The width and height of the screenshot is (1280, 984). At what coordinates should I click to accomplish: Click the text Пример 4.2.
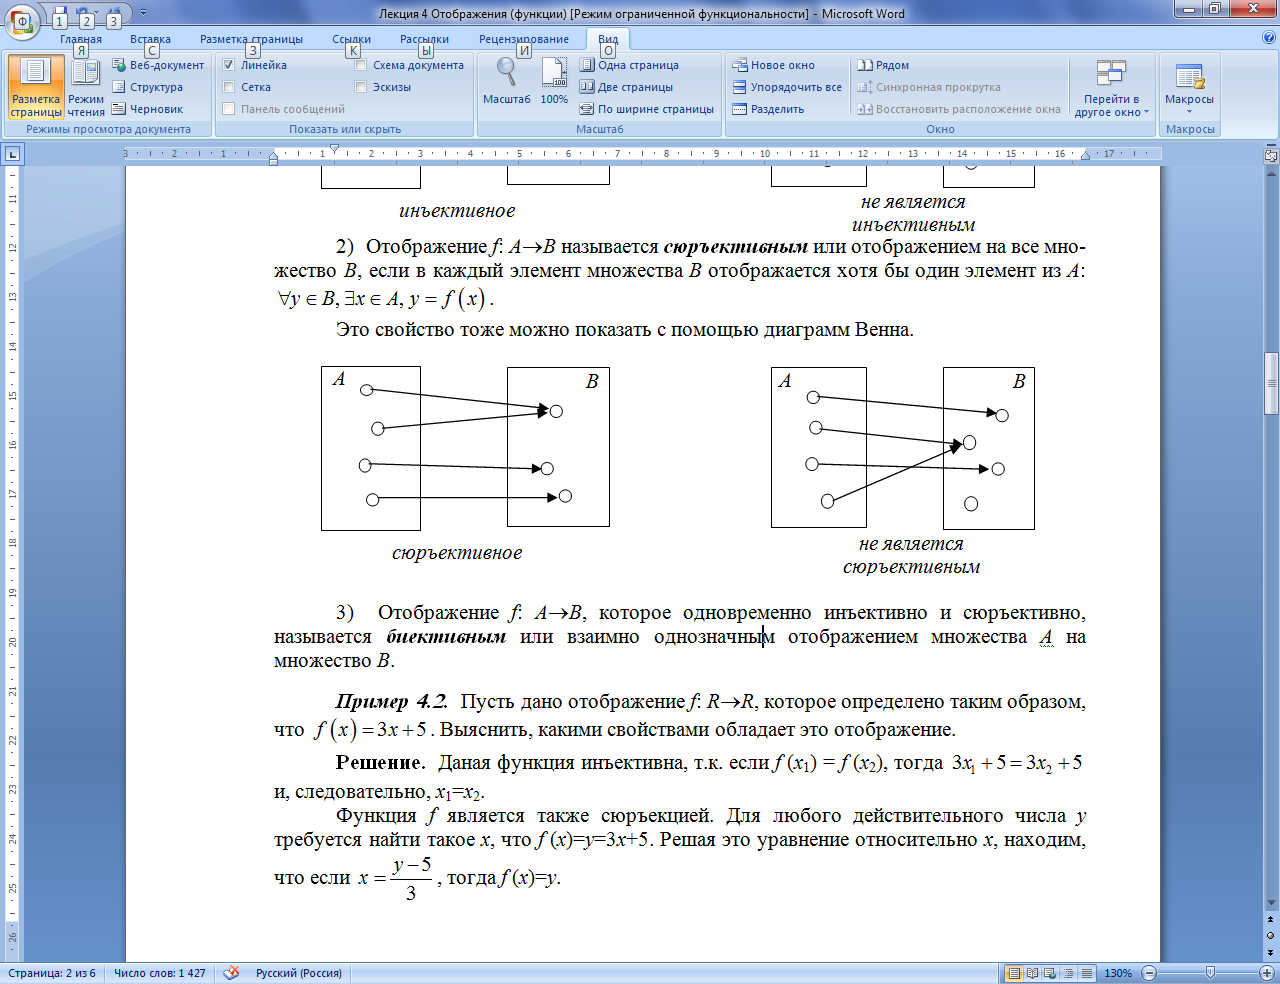391,701
